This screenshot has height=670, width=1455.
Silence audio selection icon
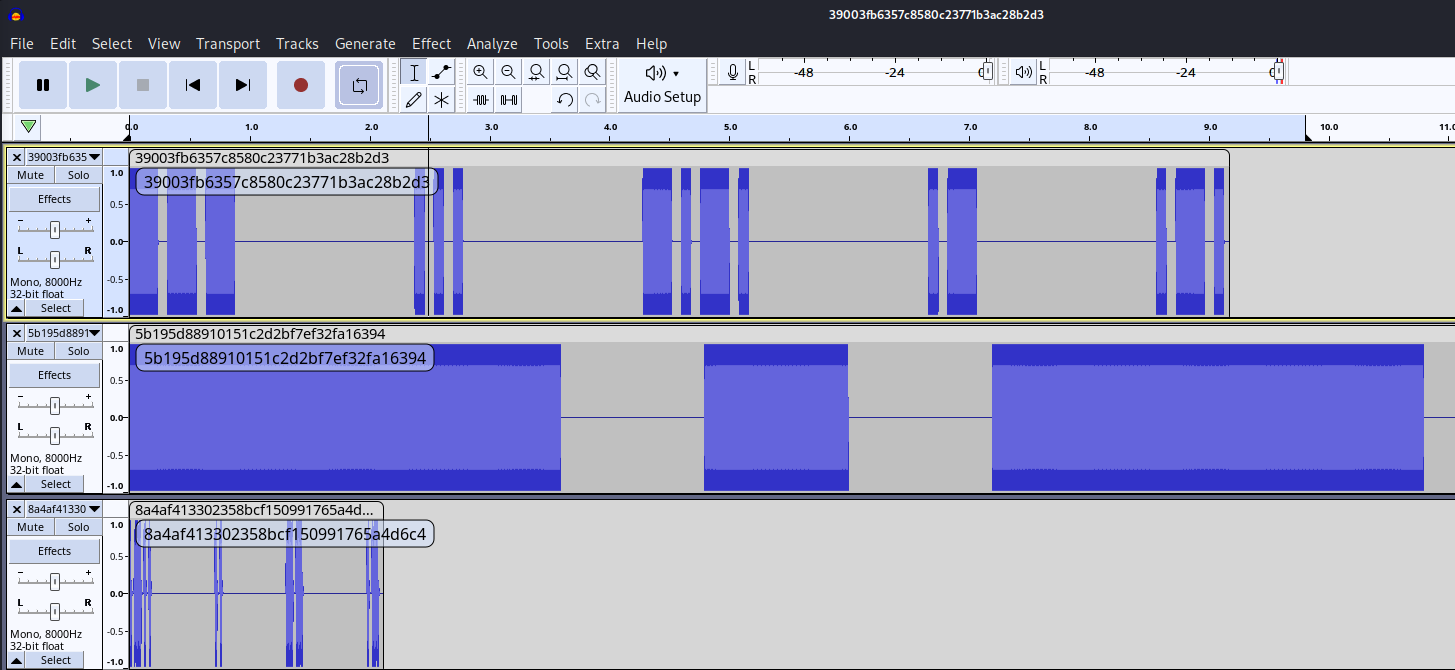click(x=509, y=99)
